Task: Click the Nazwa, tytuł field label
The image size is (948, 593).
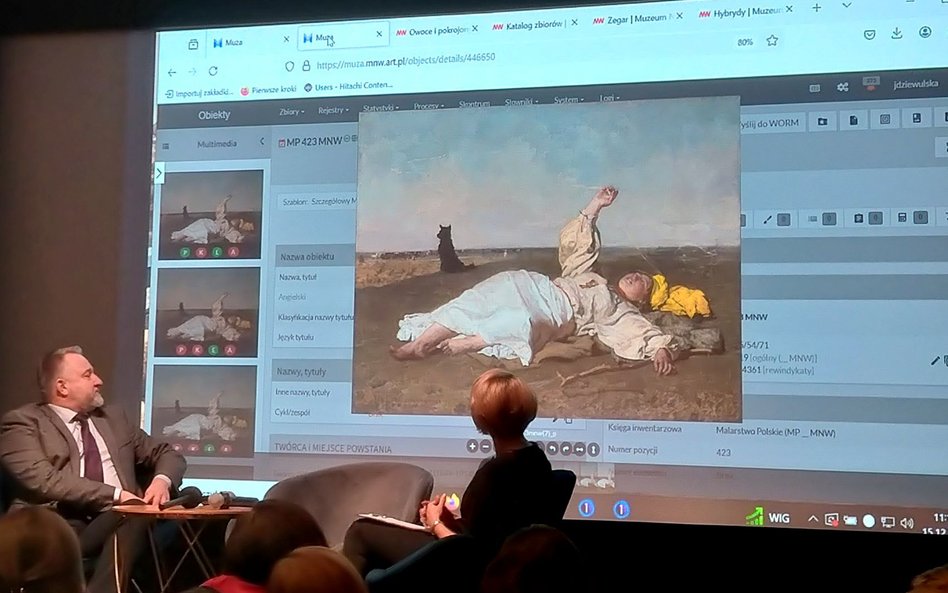Action: click(x=297, y=277)
